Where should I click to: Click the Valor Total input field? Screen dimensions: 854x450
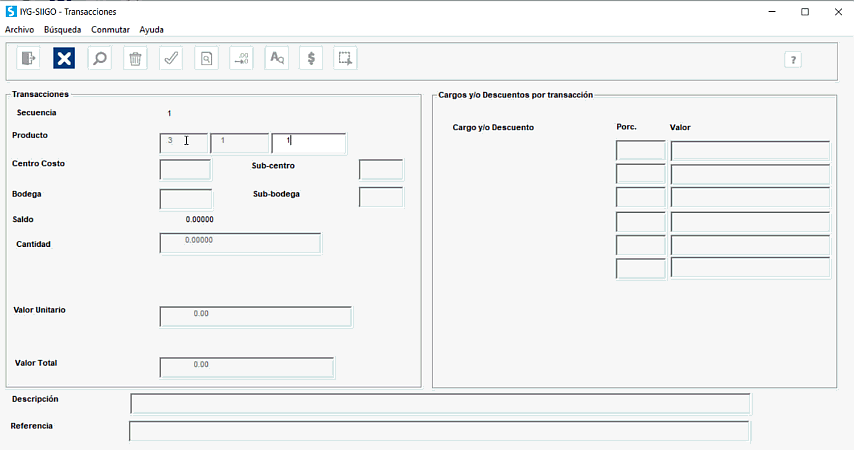[247, 368]
